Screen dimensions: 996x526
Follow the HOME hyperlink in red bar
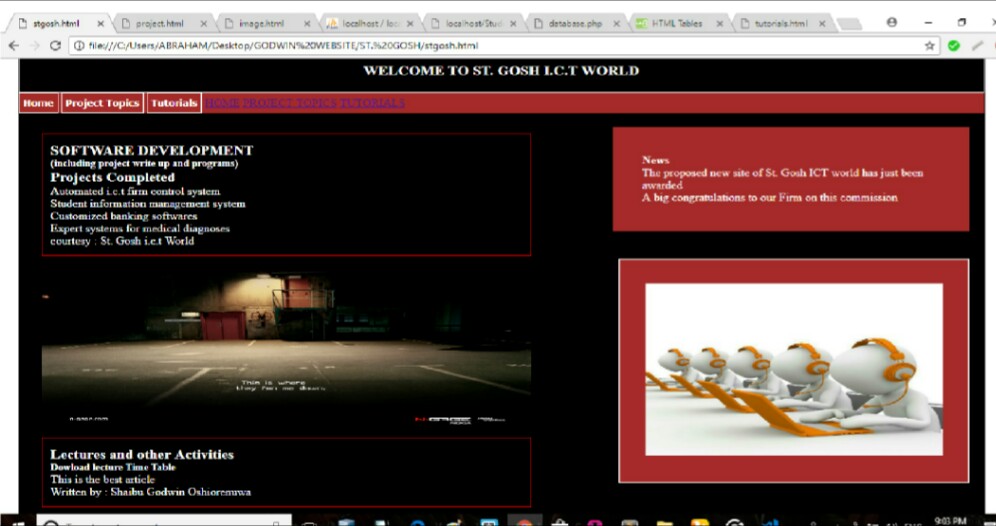tap(222, 103)
